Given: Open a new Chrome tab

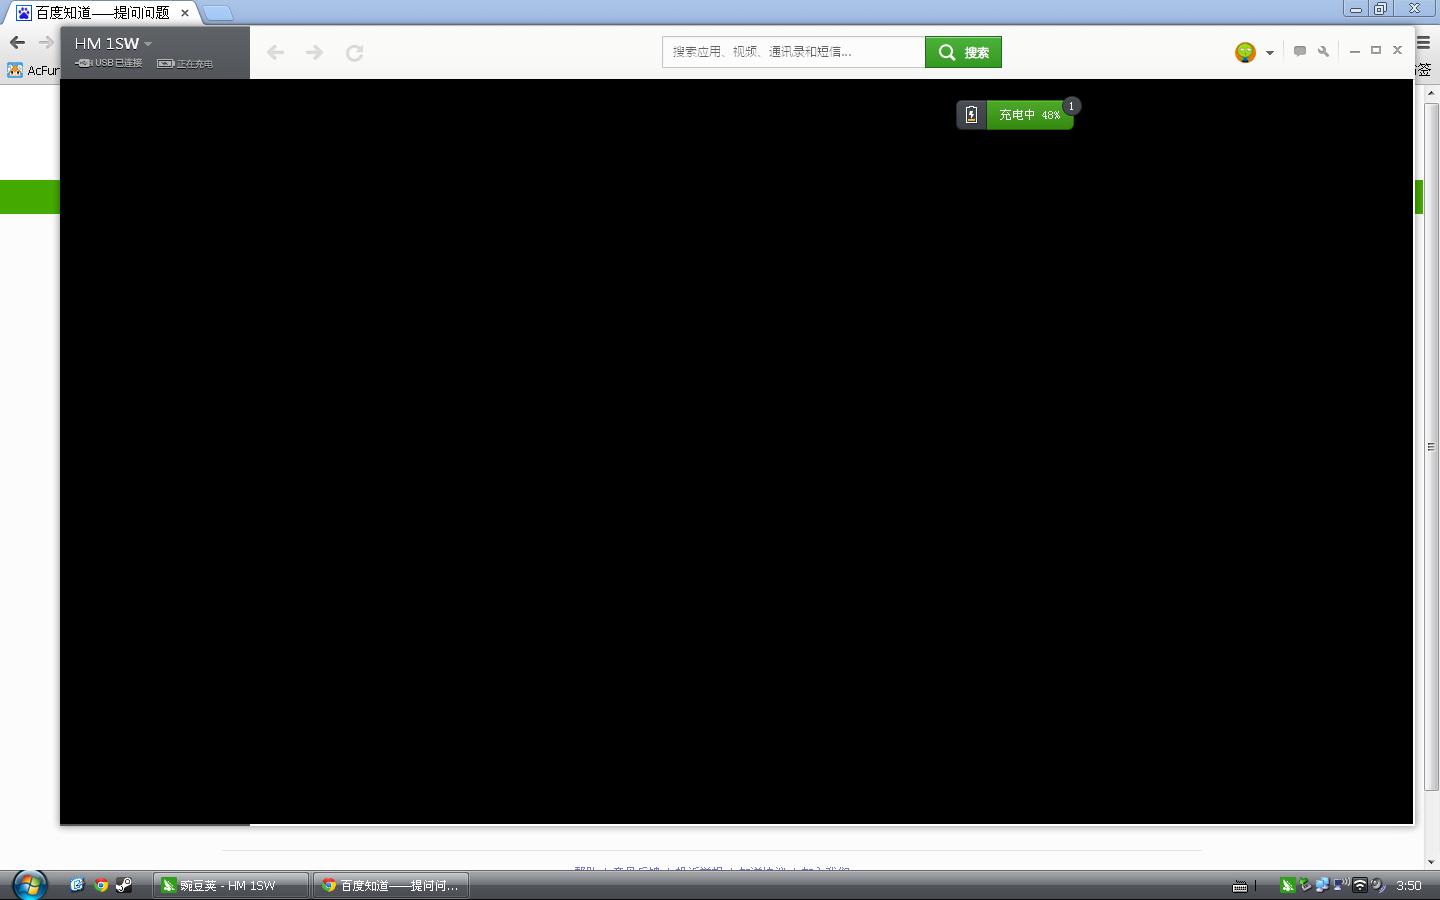Looking at the screenshot, I should pos(218,13).
